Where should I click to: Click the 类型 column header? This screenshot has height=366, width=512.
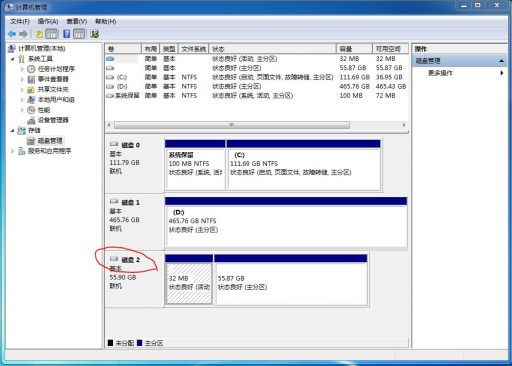coord(169,49)
